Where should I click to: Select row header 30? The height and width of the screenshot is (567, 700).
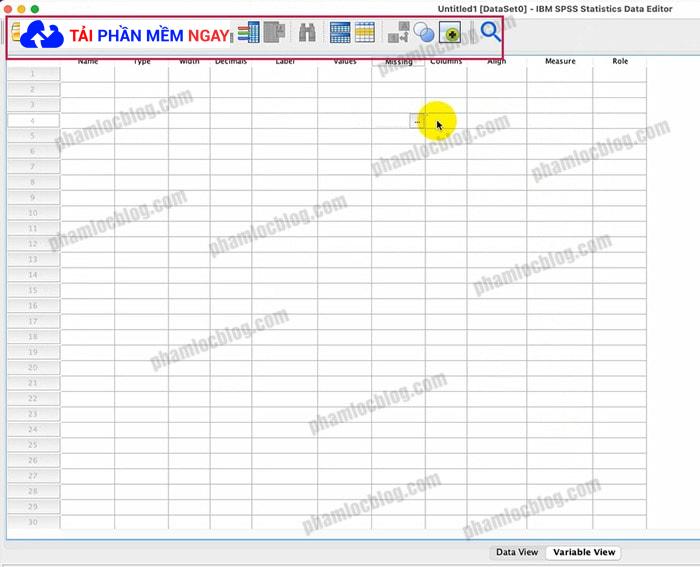[x=33, y=522]
